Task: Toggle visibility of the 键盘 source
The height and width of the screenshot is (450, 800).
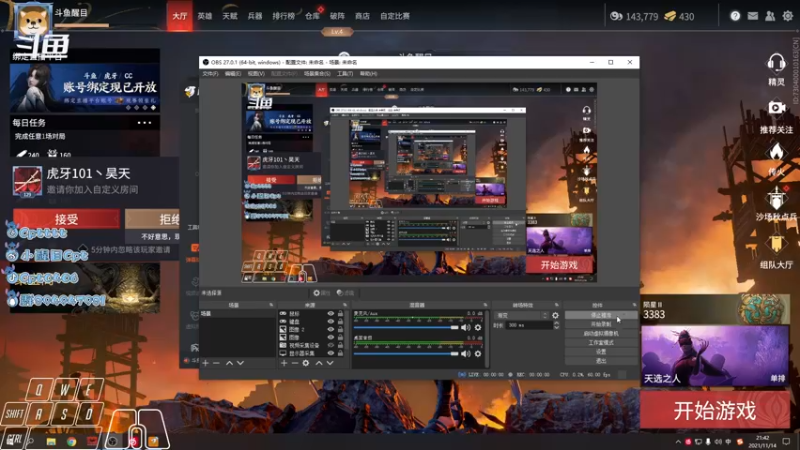Action: 331,321
